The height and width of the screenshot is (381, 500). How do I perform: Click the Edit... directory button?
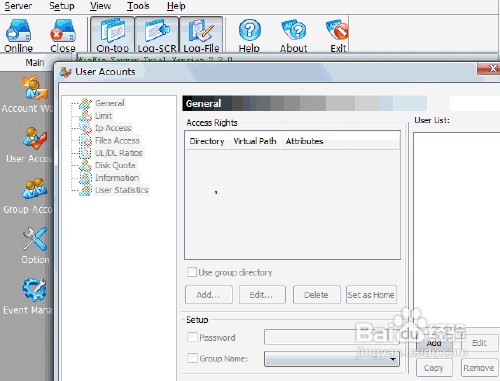pyautogui.click(x=262, y=295)
